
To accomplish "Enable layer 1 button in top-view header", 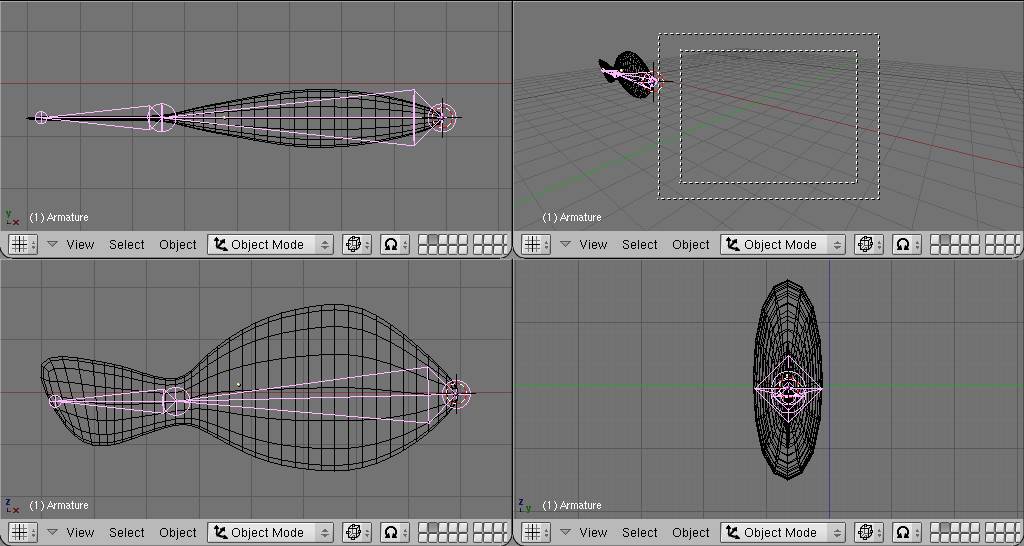I will tap(423, 240).
